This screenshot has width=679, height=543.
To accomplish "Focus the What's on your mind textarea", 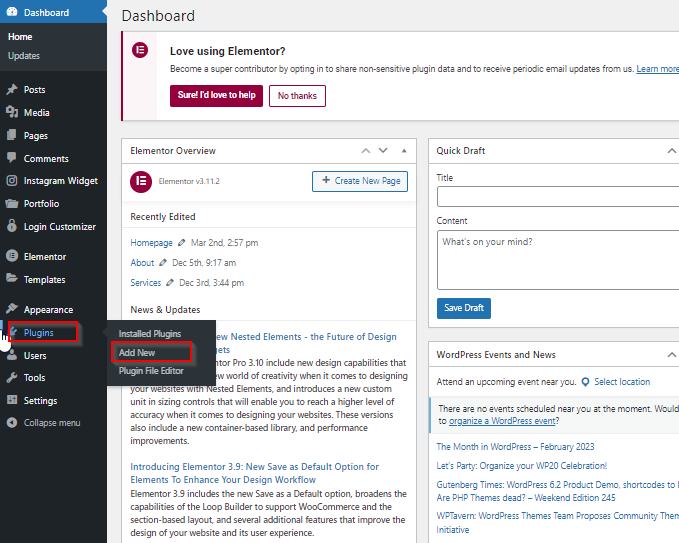I will 558,260.
